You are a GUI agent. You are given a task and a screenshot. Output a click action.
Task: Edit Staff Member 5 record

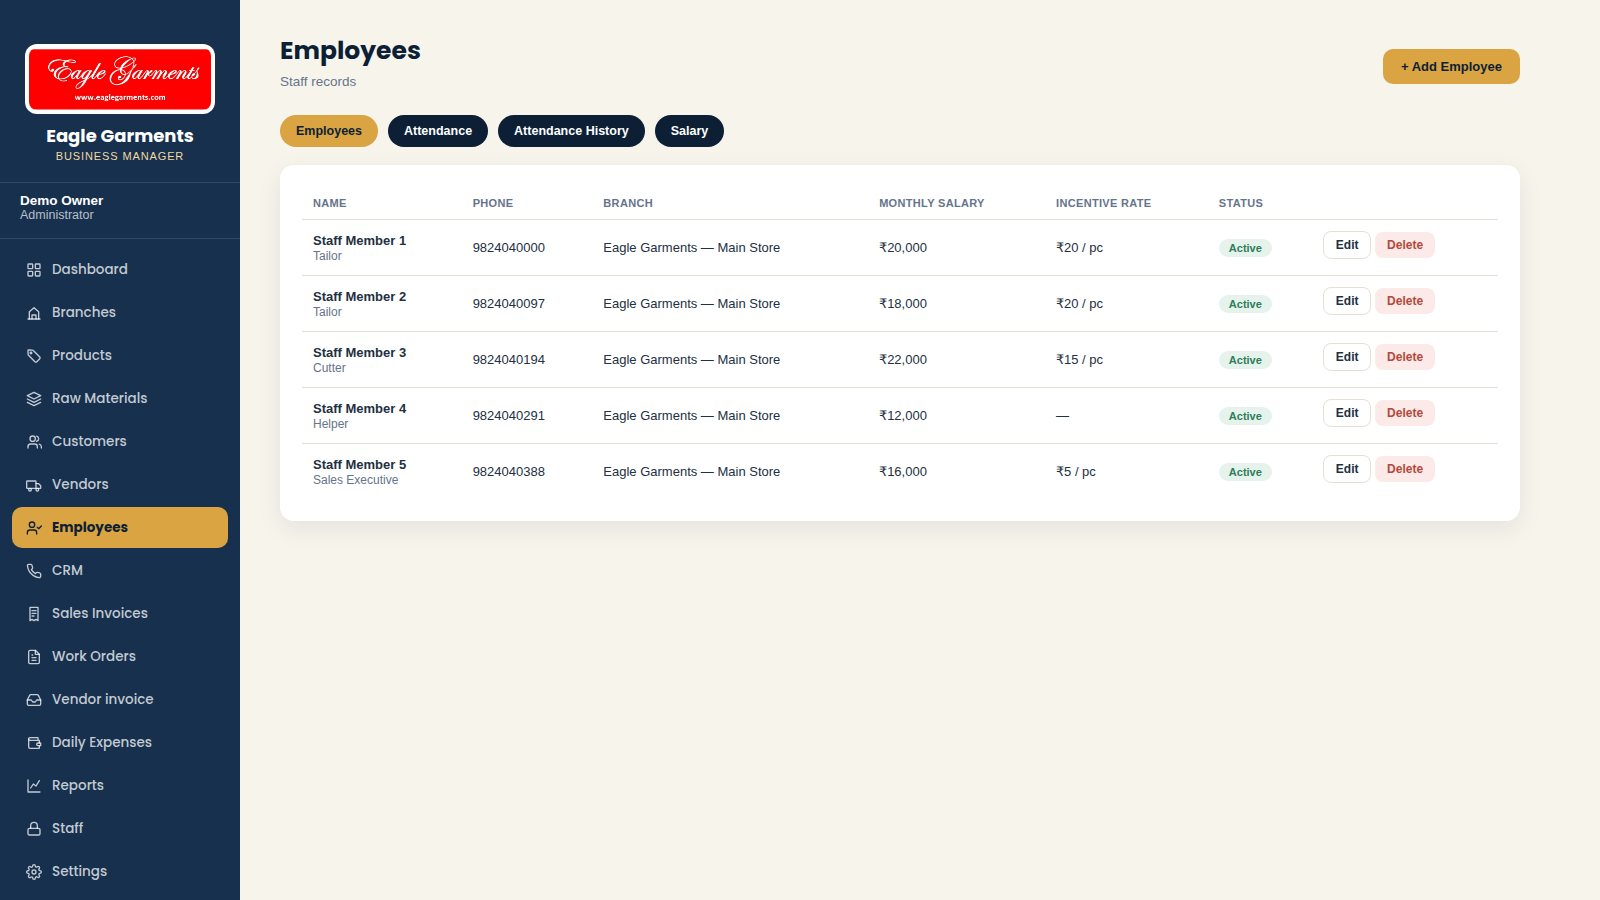[1347, 469]
